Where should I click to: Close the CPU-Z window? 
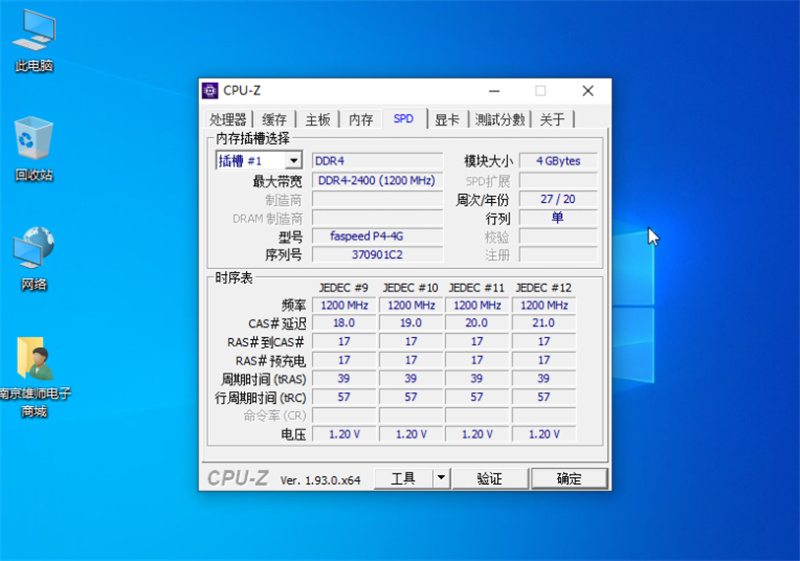click(588, 91)
